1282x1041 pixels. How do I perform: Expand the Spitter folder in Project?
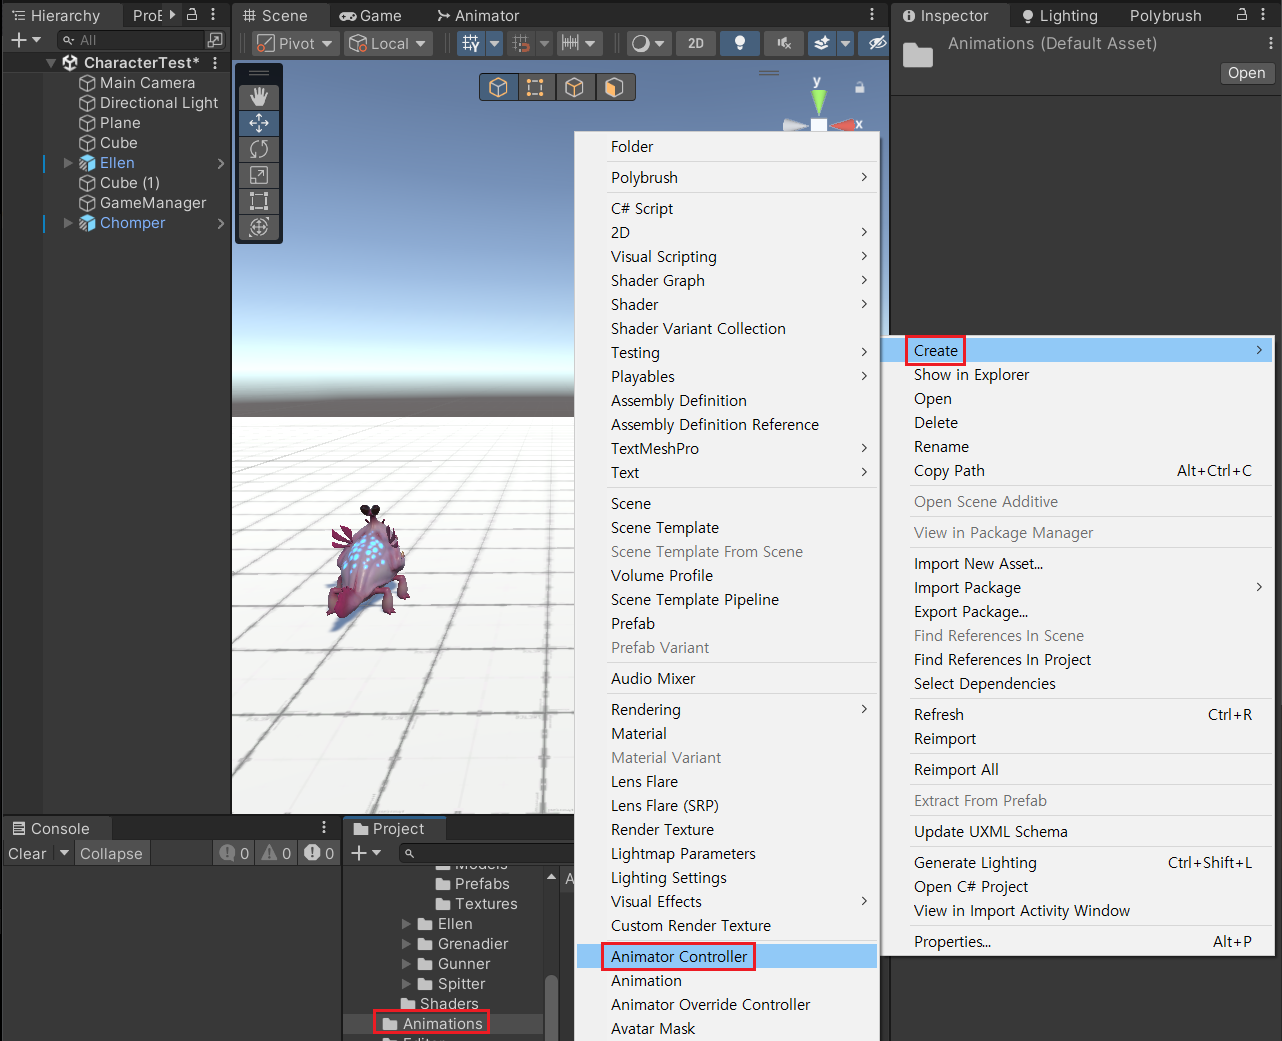tap(406, 984)
